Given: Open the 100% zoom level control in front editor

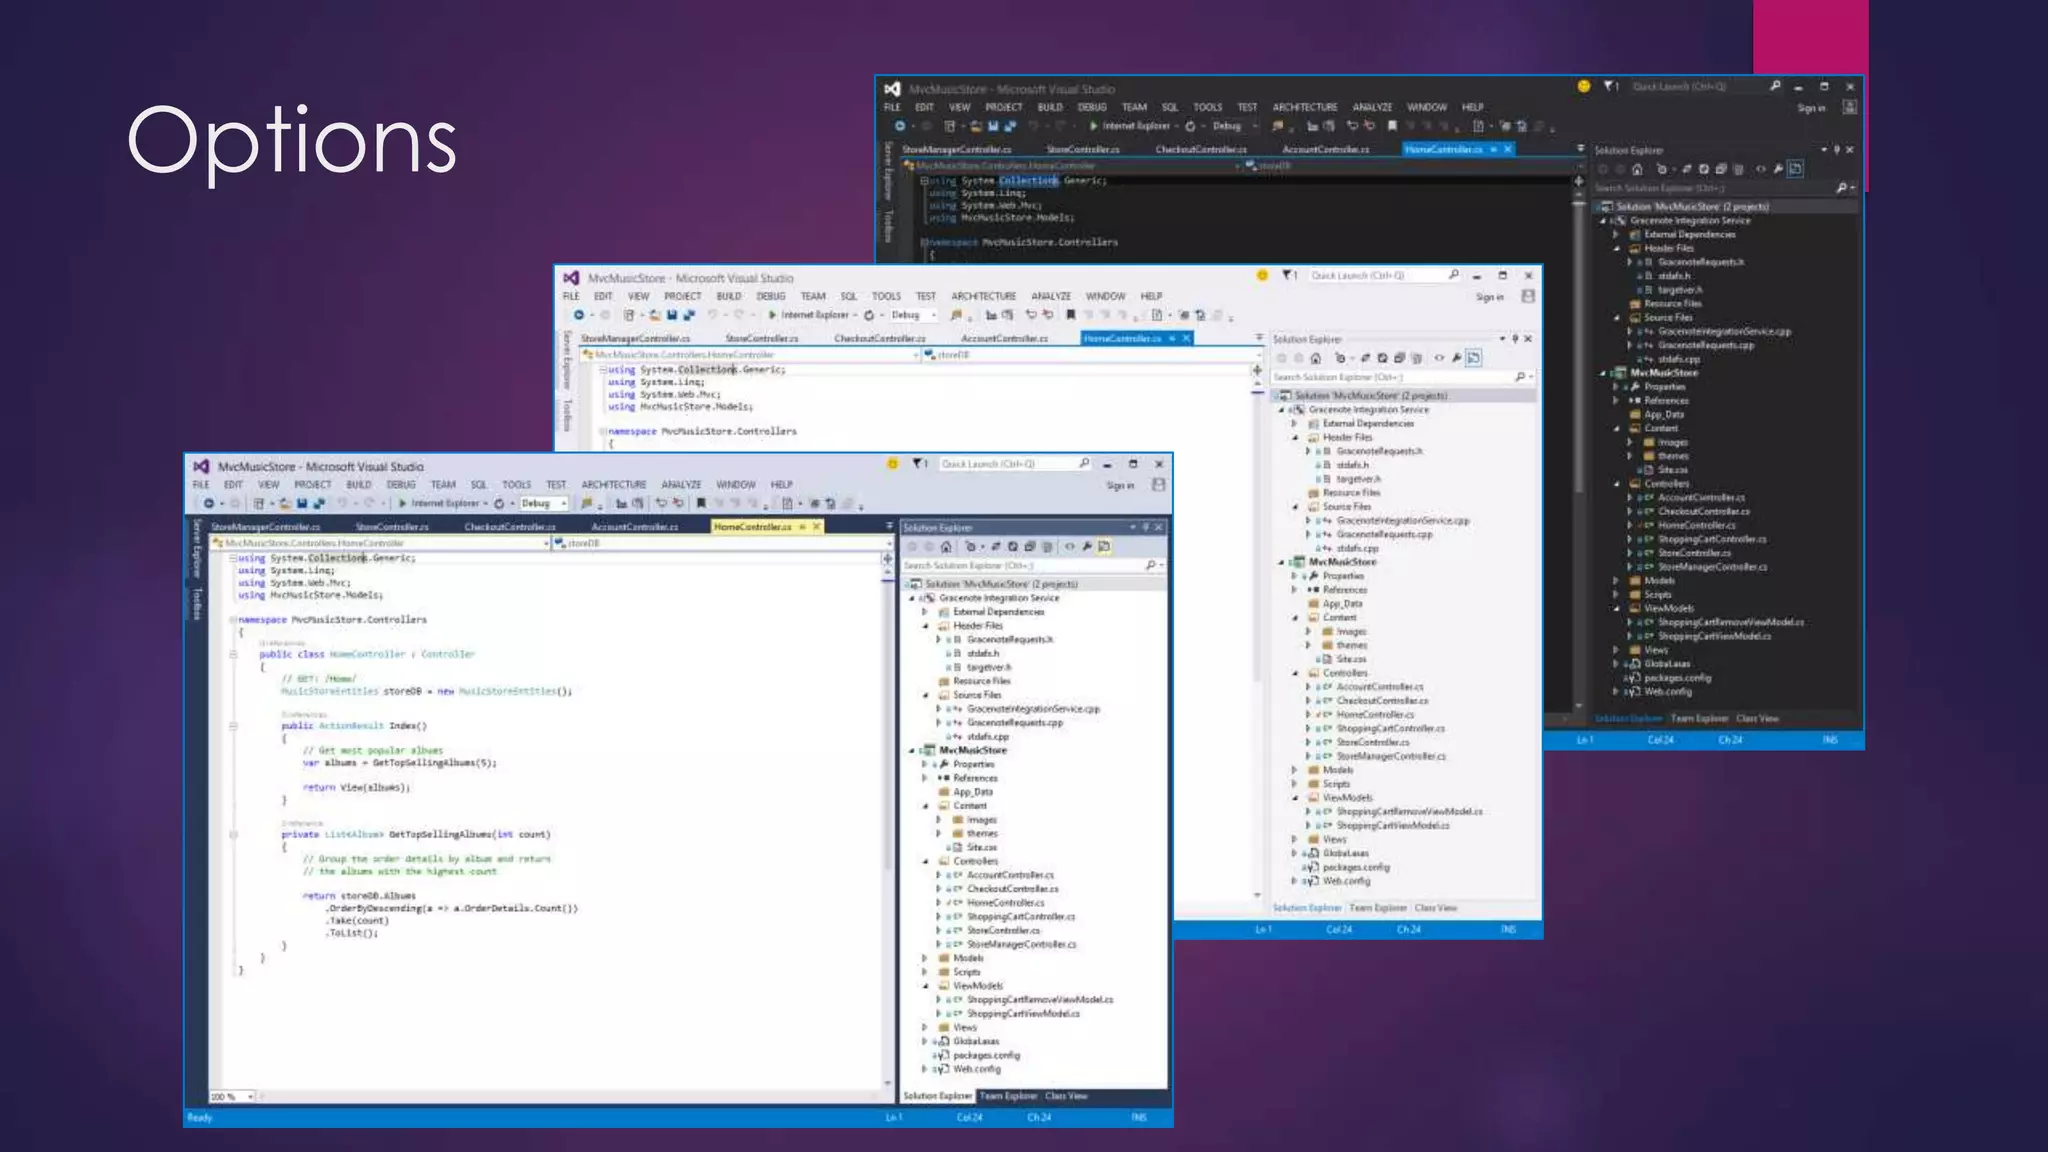Looking at the screenshot, I should [x=231, y=1097].
